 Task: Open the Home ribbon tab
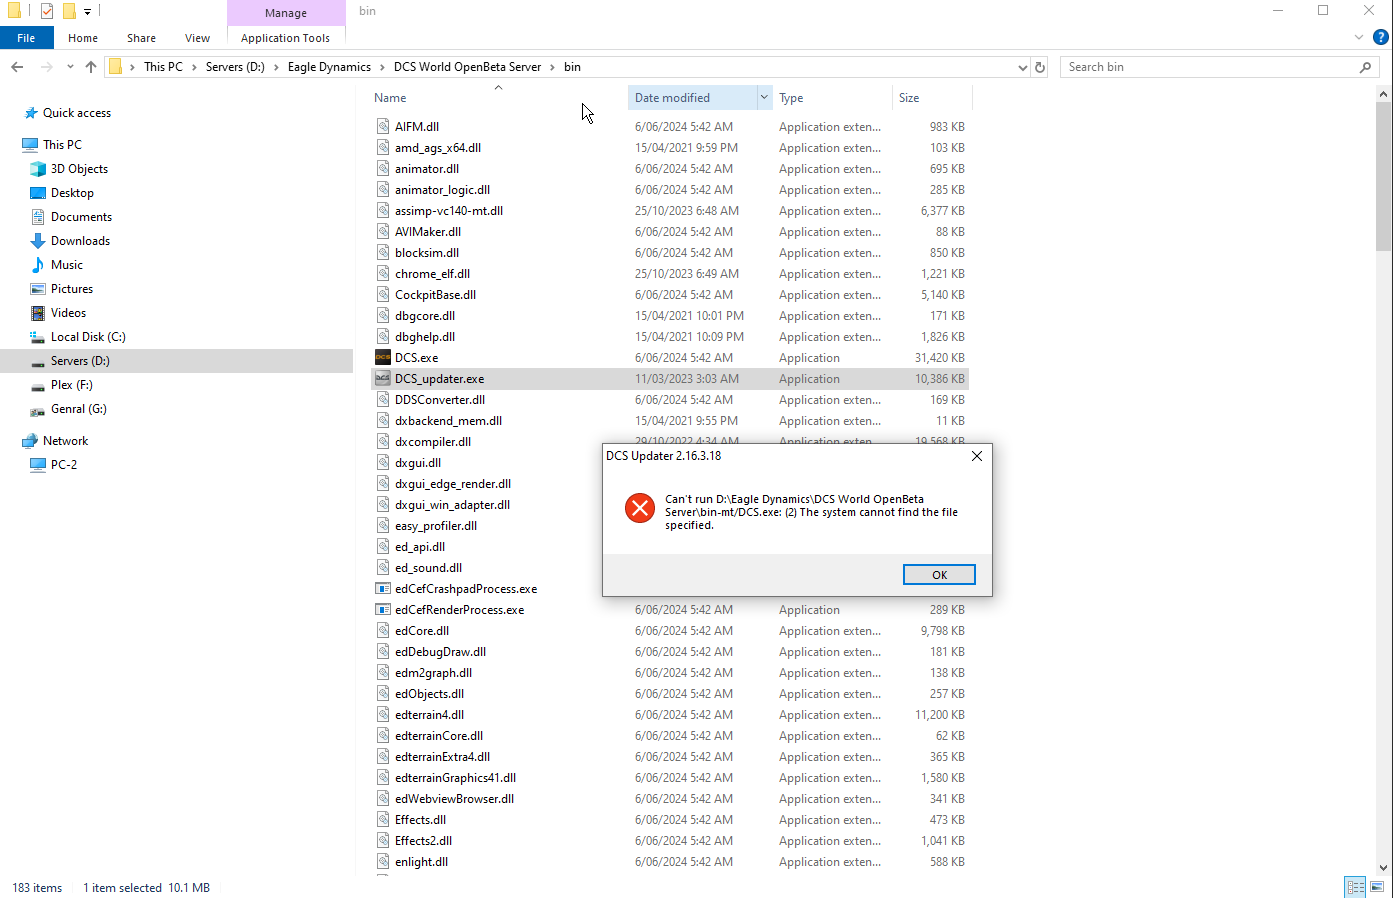(x=83, y=38)
